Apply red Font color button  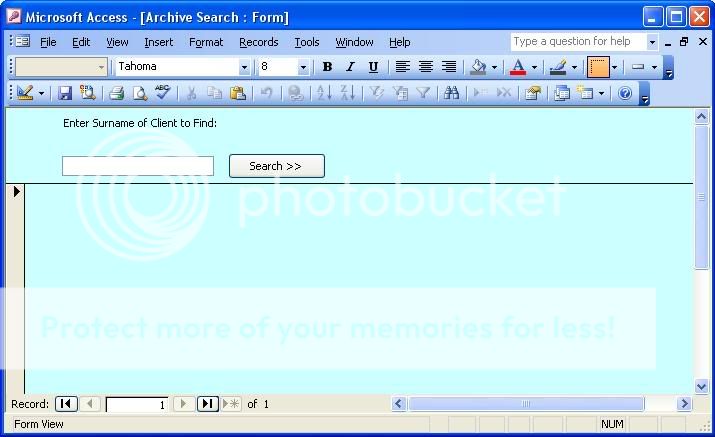[518, 67]
